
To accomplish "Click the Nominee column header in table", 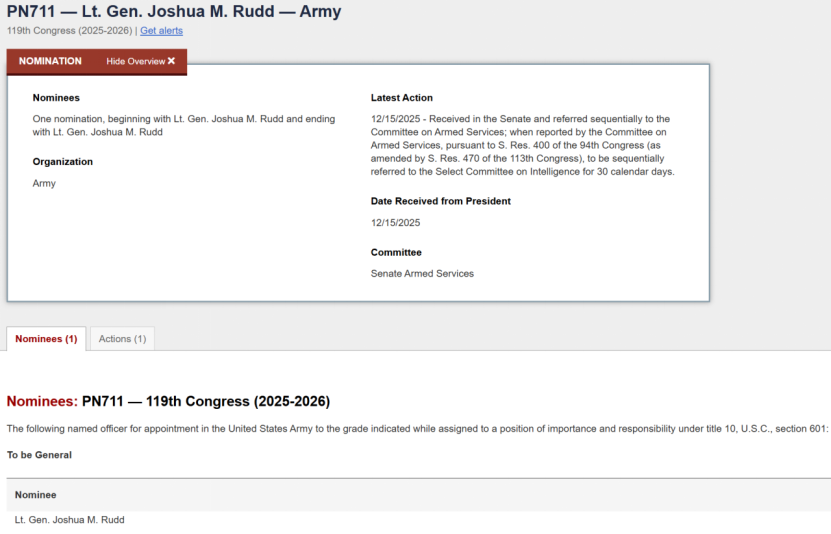I will [x=35, y=495].
